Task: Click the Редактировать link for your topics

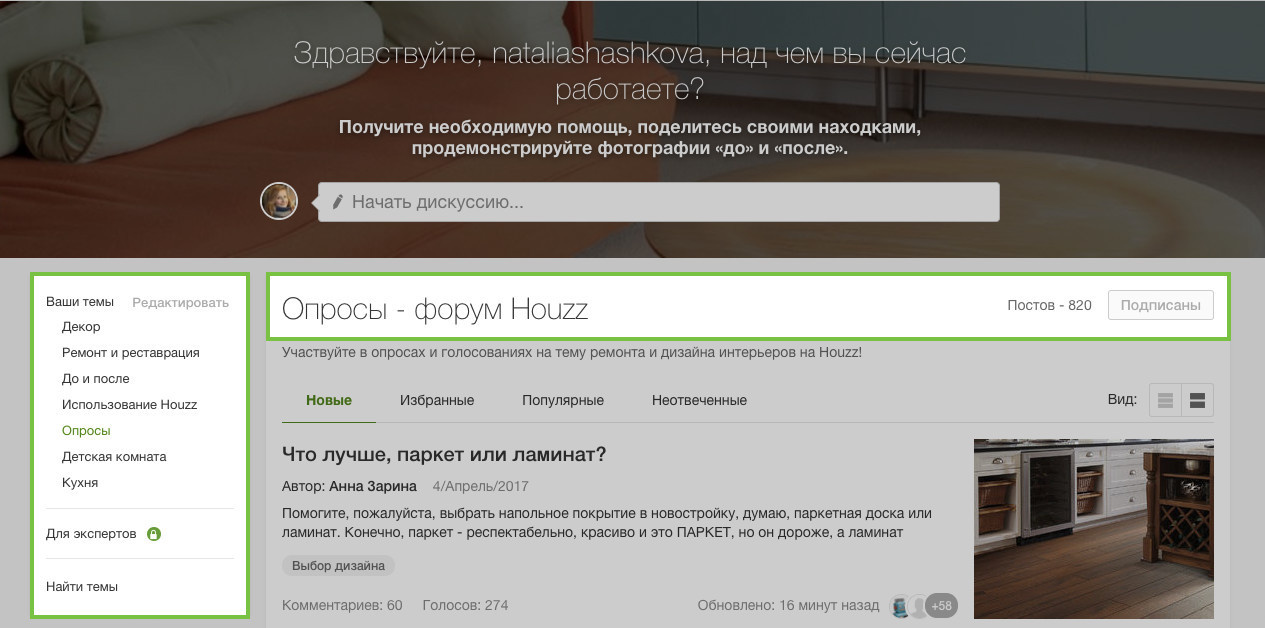Action: pyautogui.click(x=181, y=301)
